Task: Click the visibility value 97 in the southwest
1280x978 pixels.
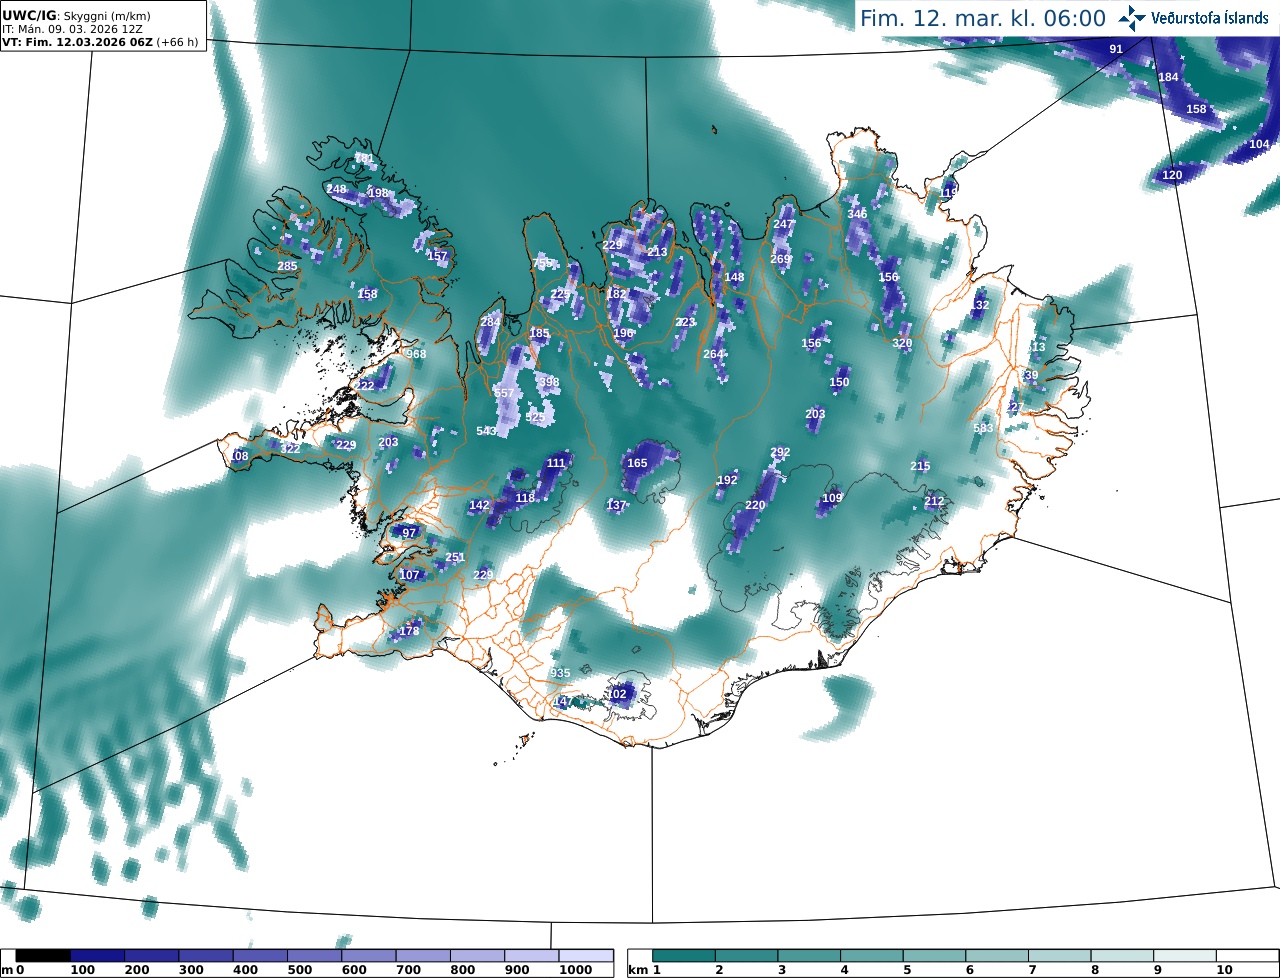Action: (409, 533)
